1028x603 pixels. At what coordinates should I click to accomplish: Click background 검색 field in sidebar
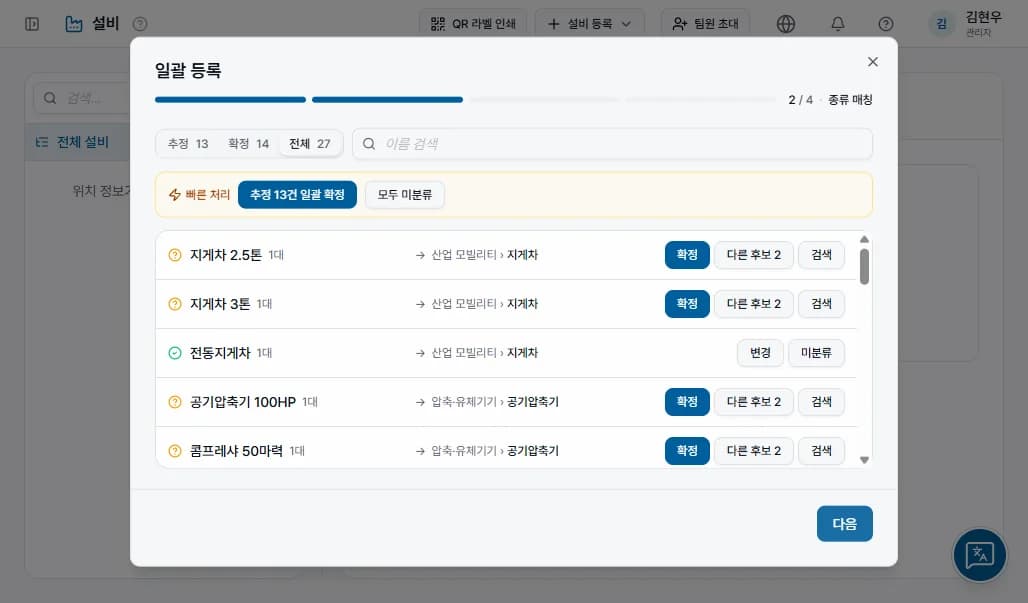pyautogui.click(x=82, y=98)
